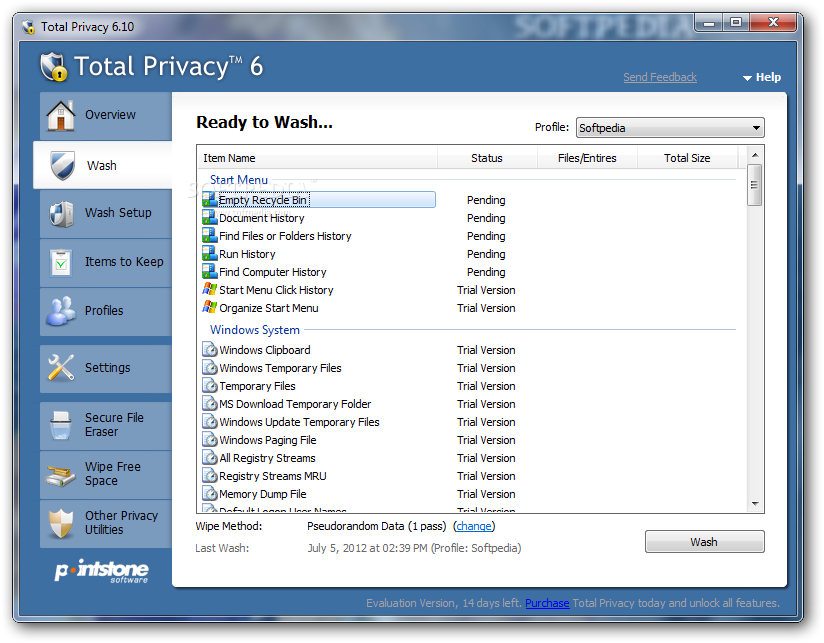This screenshot has height=643, width=824.
Task: Toggle the Run History item checkbox
Action: pos(209,254)
